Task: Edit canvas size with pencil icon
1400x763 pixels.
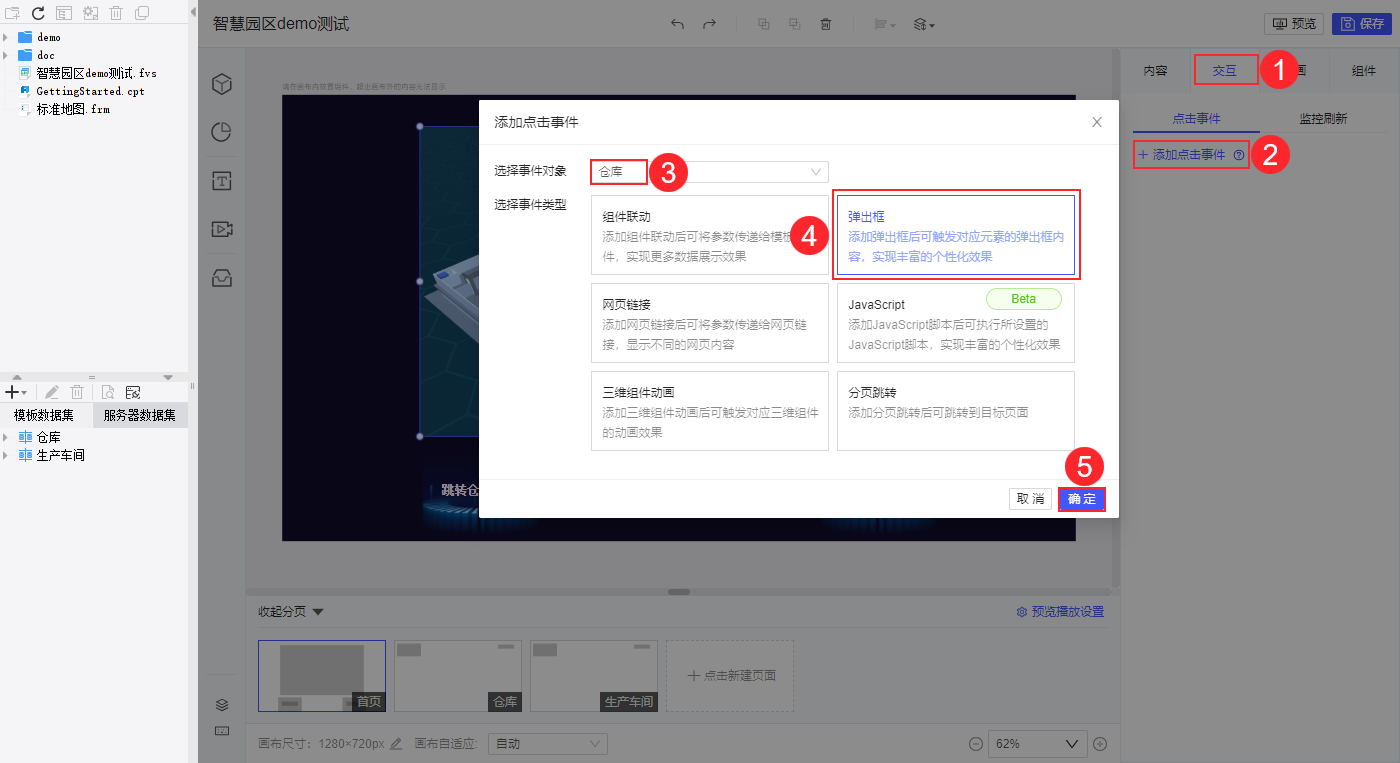Action: click(x=396, y=743)
